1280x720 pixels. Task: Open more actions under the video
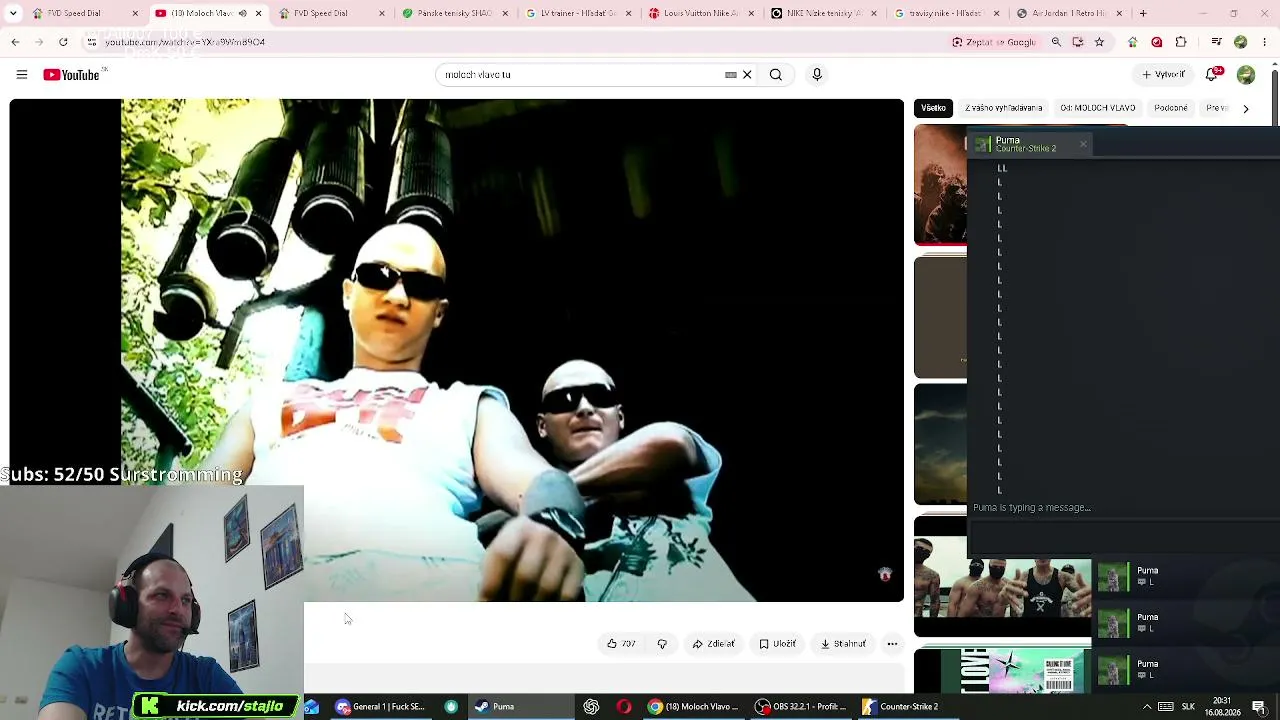click(x=892, y=644)
